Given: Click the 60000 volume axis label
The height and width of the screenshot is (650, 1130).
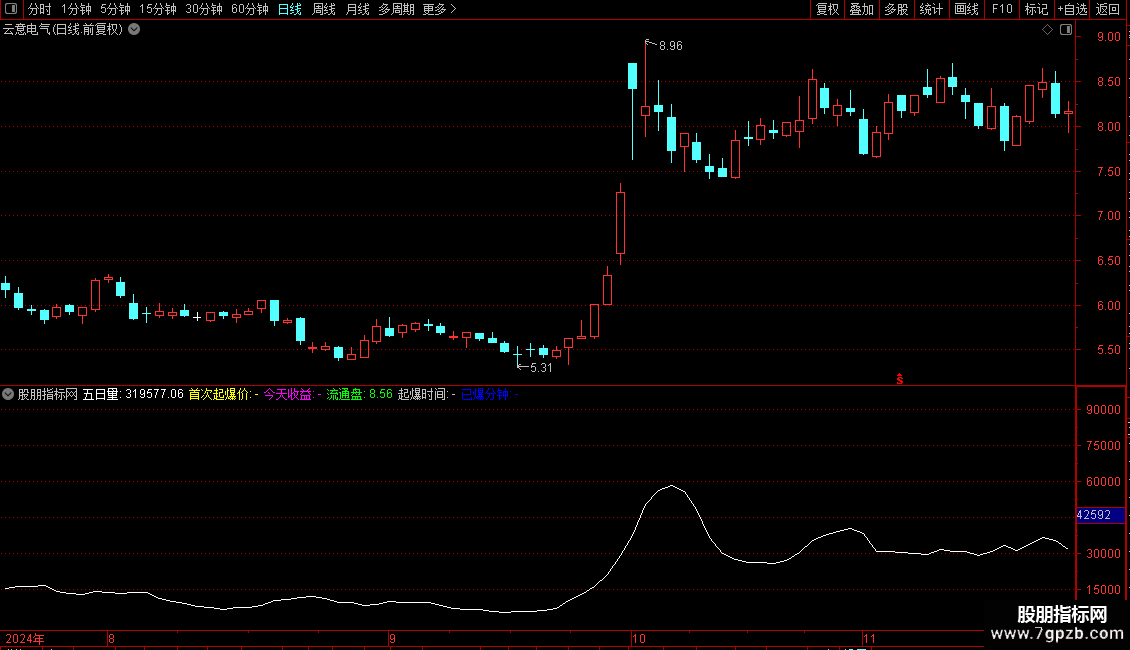Looking at the screenshot, I should (x=1103, y=481).
